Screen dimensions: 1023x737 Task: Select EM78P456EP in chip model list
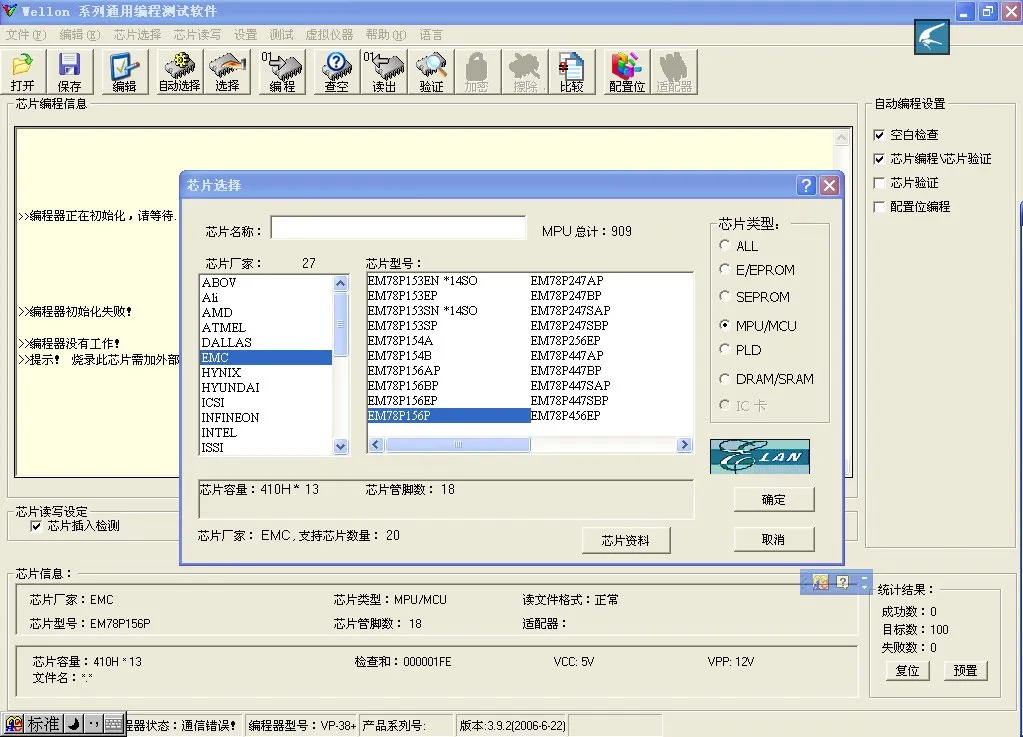coord(566,415)
